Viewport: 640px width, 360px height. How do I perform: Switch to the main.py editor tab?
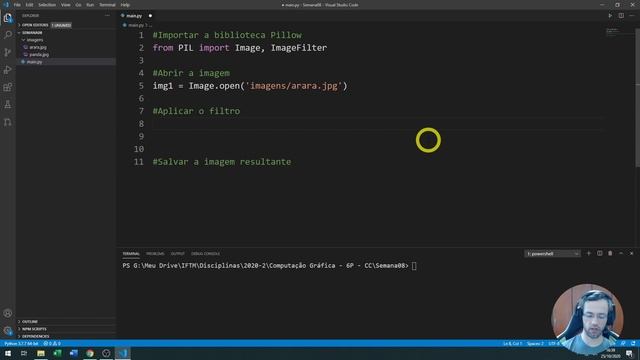(x=134, y=16)
